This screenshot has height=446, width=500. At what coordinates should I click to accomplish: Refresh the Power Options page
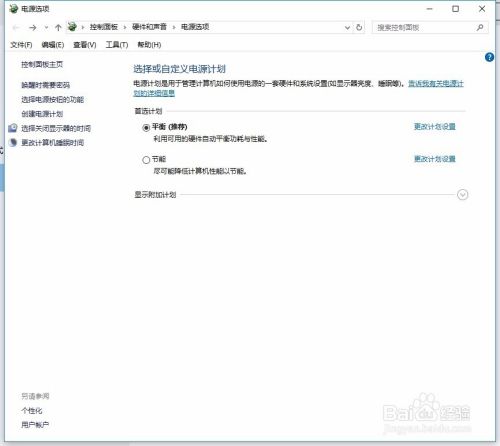click(x=359, y=27)
